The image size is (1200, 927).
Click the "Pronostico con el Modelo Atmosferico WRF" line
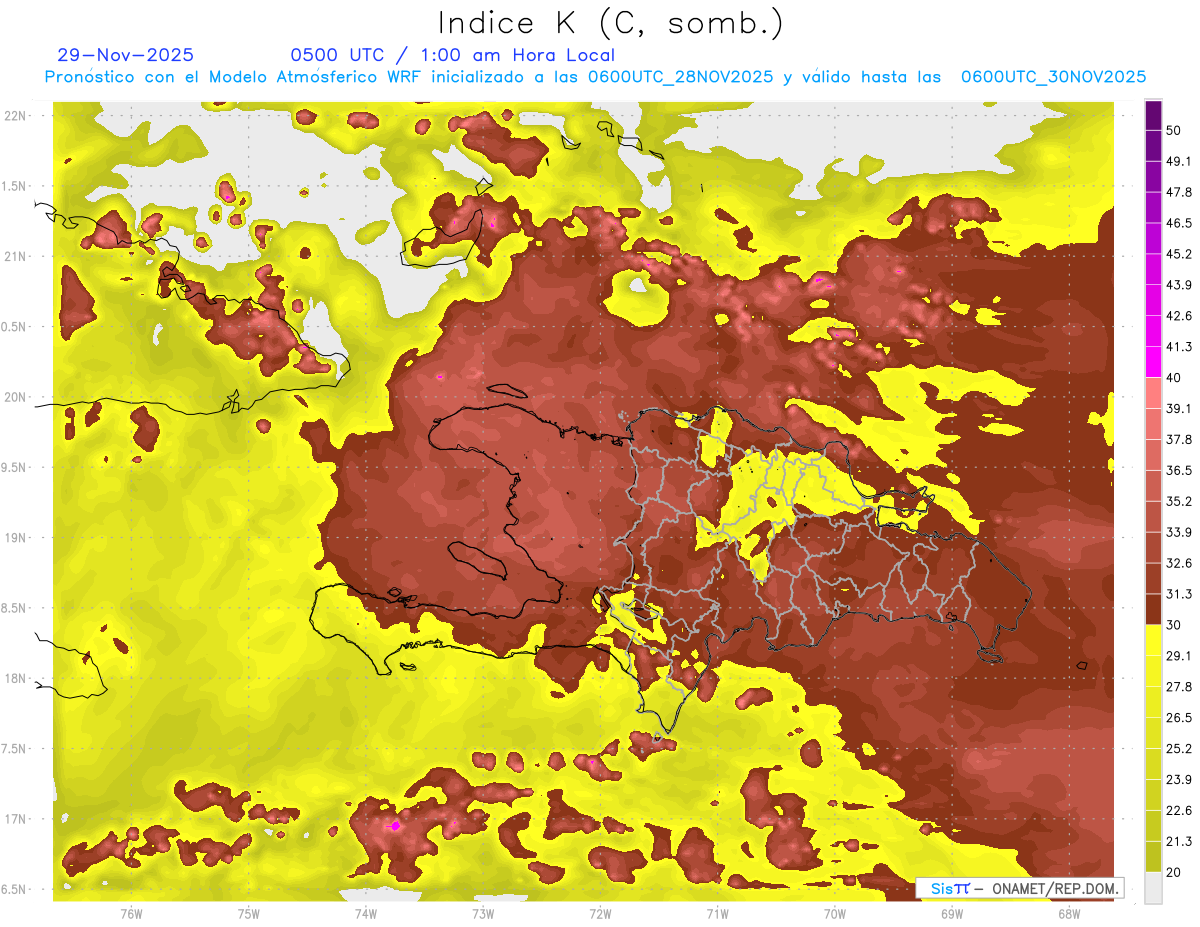(x=595, y=76)
